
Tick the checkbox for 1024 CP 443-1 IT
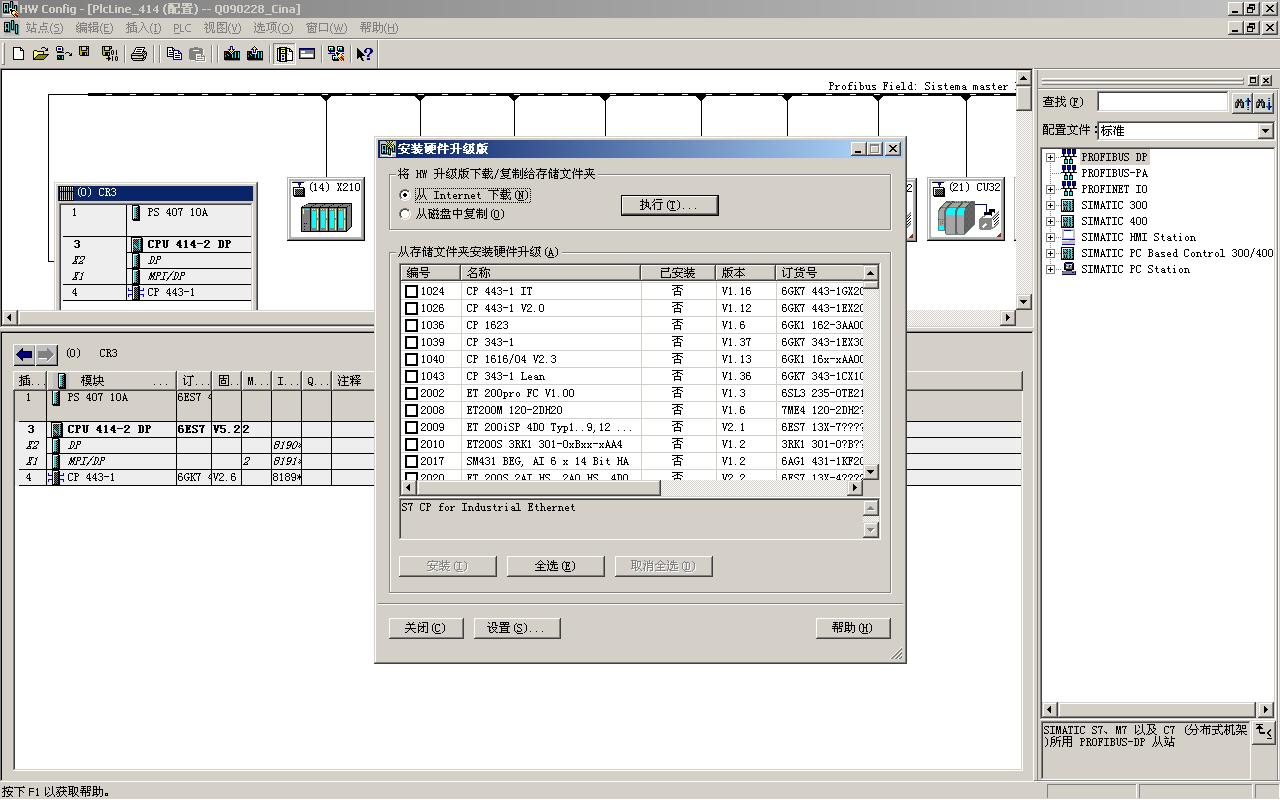tap(411, 291)
